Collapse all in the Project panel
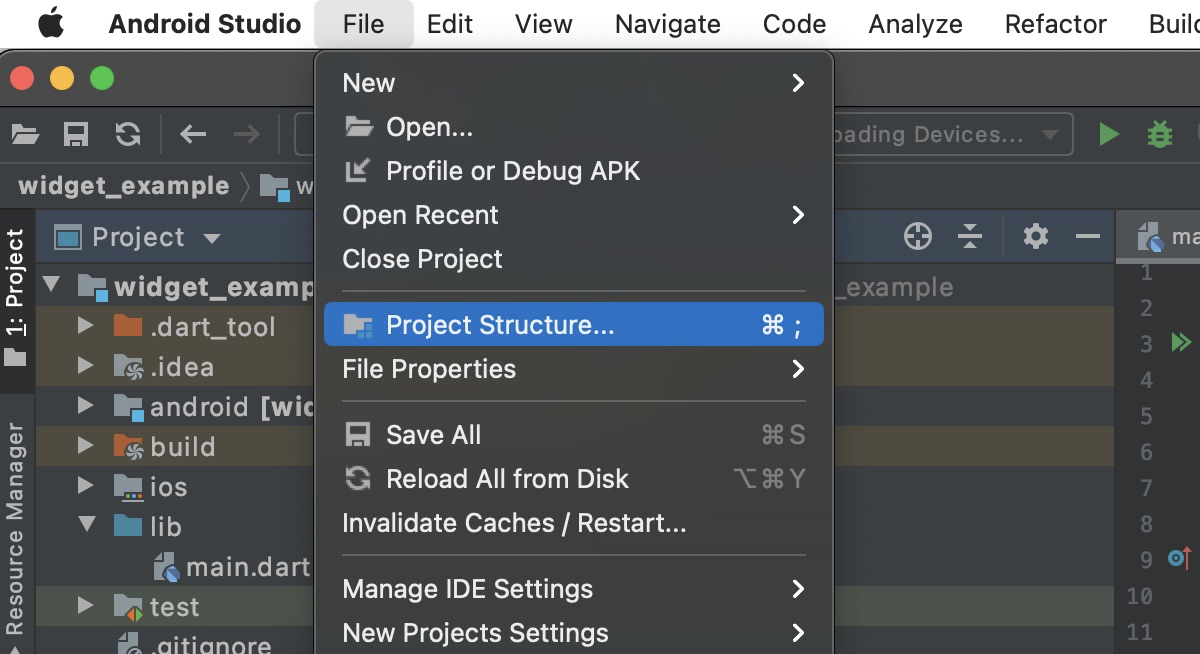 (969, 237)
